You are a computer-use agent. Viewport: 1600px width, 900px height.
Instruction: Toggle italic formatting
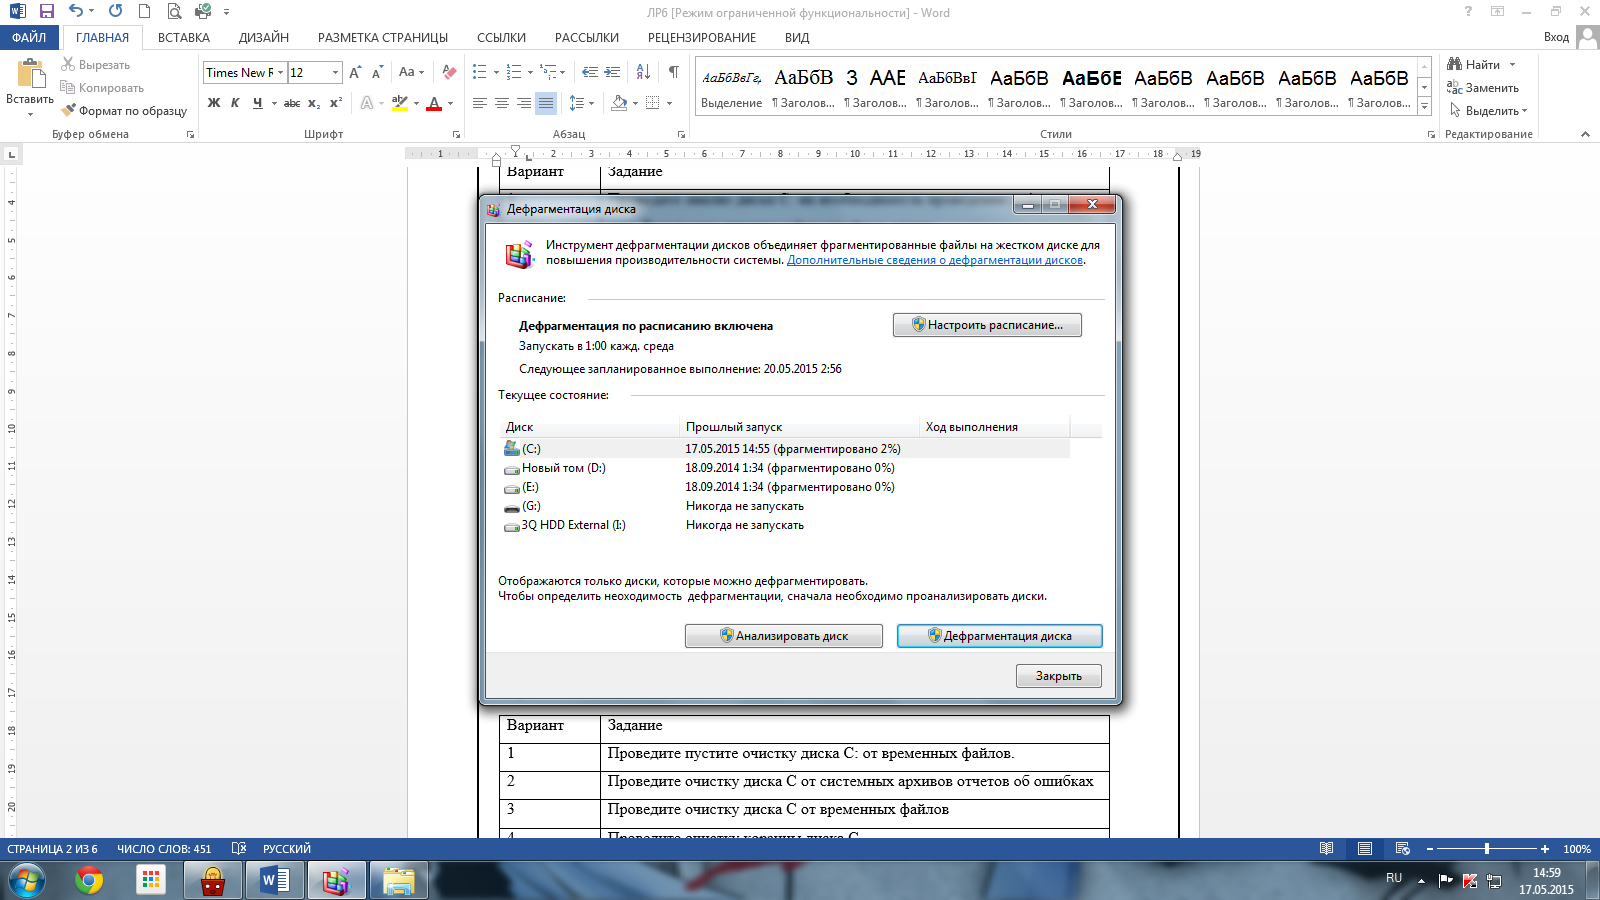[235, 103]
